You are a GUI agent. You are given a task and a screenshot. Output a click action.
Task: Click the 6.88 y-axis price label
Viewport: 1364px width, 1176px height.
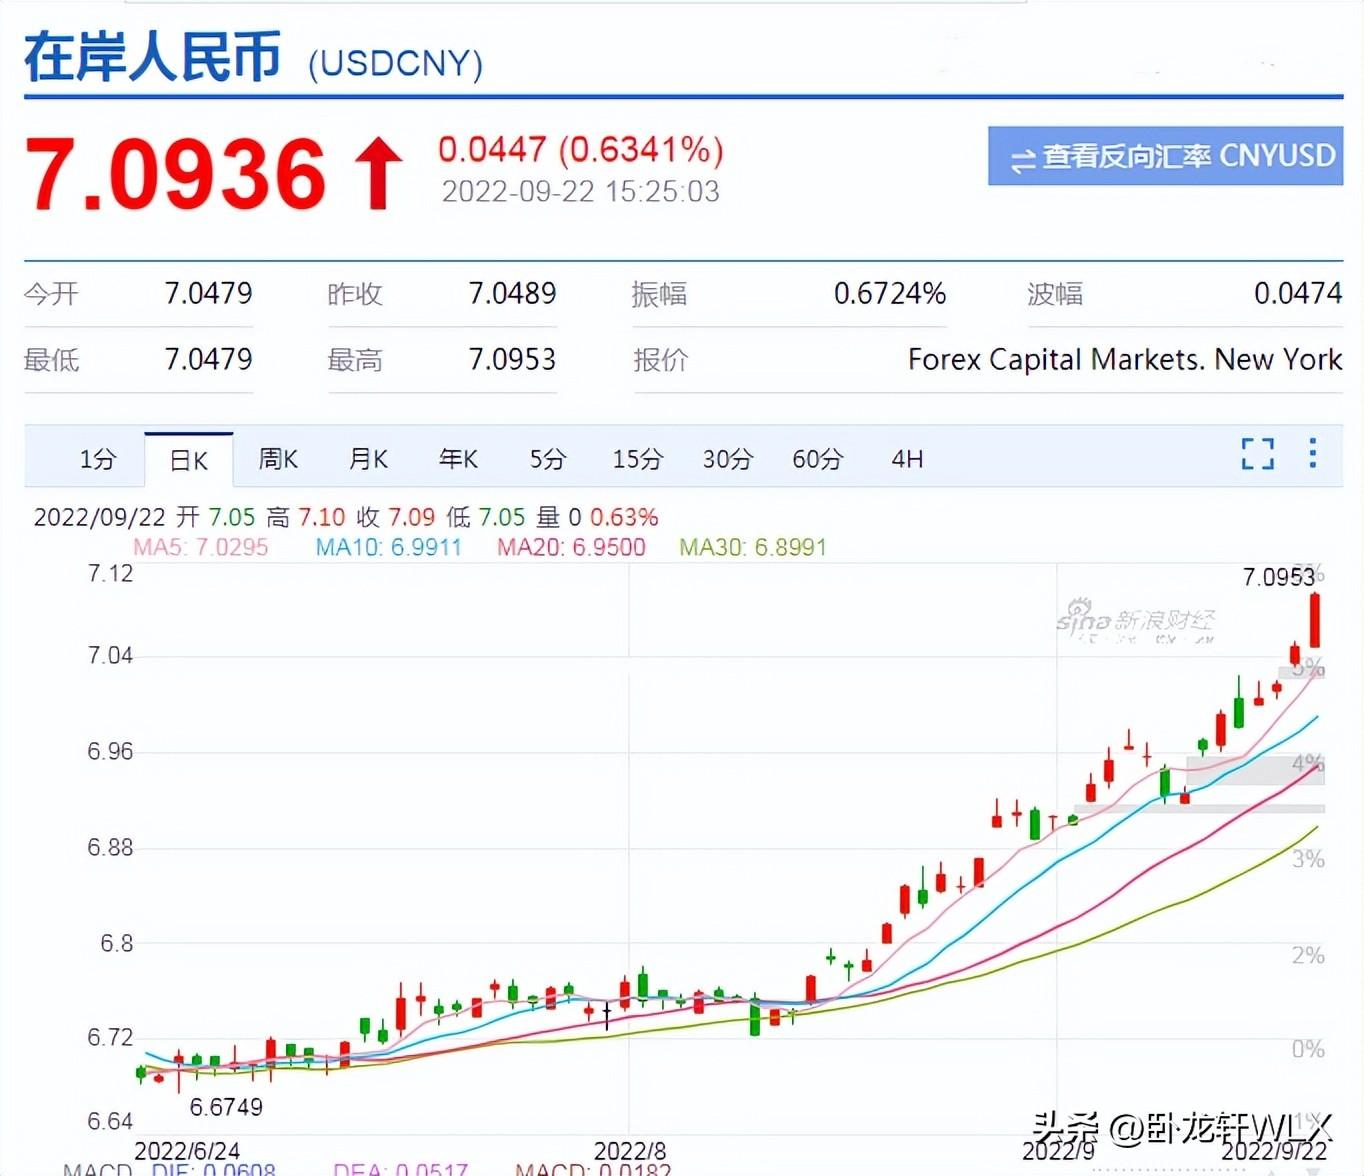click(x=110, y=848)
